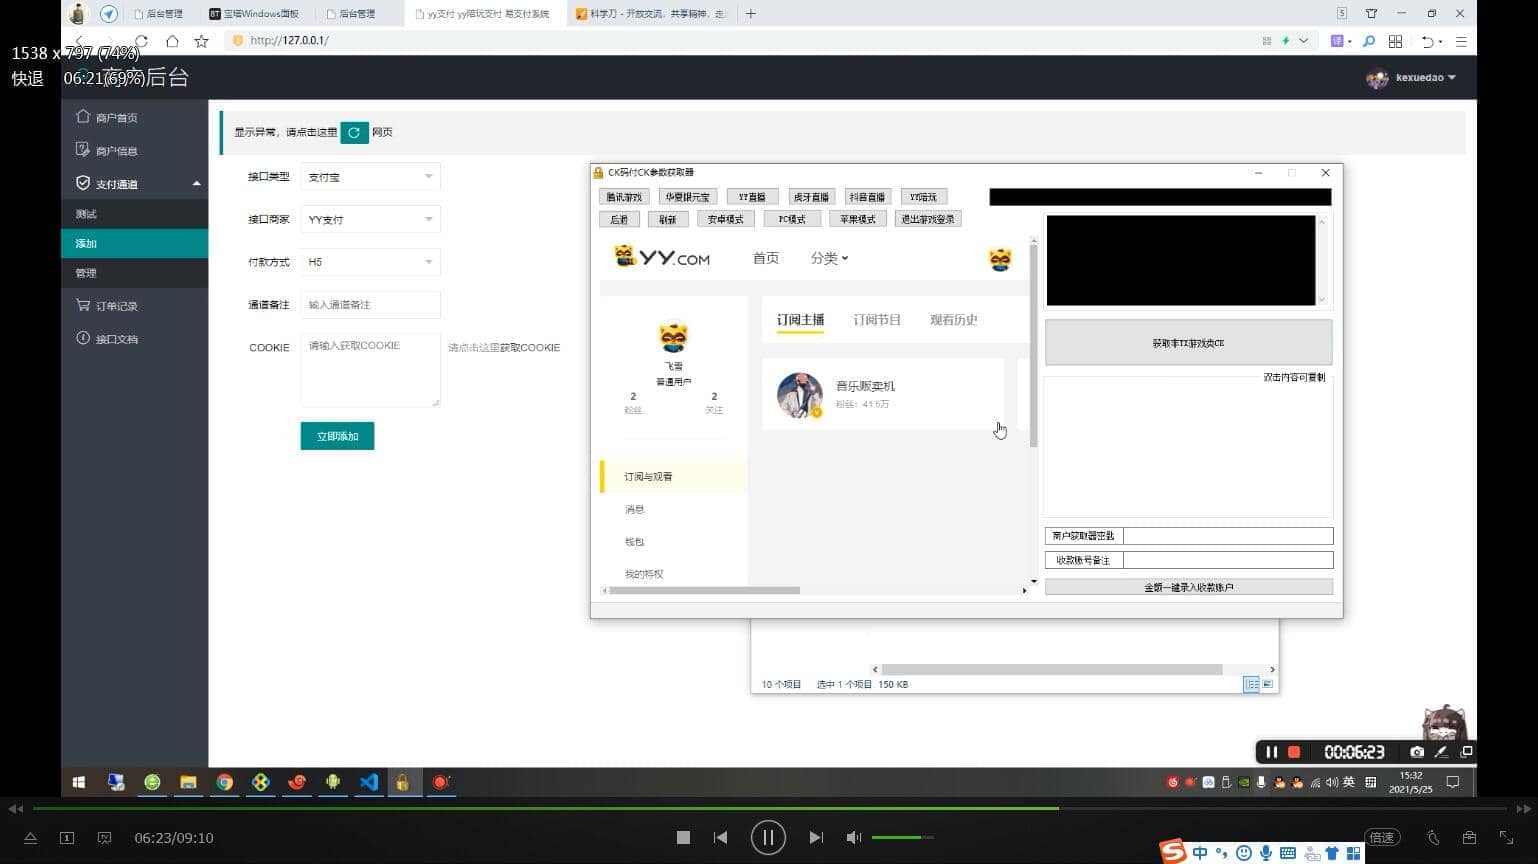Viewport: 1538px width, 864px height.
Task: Pause the video with the center pause button
Action: tap(768, 838)
